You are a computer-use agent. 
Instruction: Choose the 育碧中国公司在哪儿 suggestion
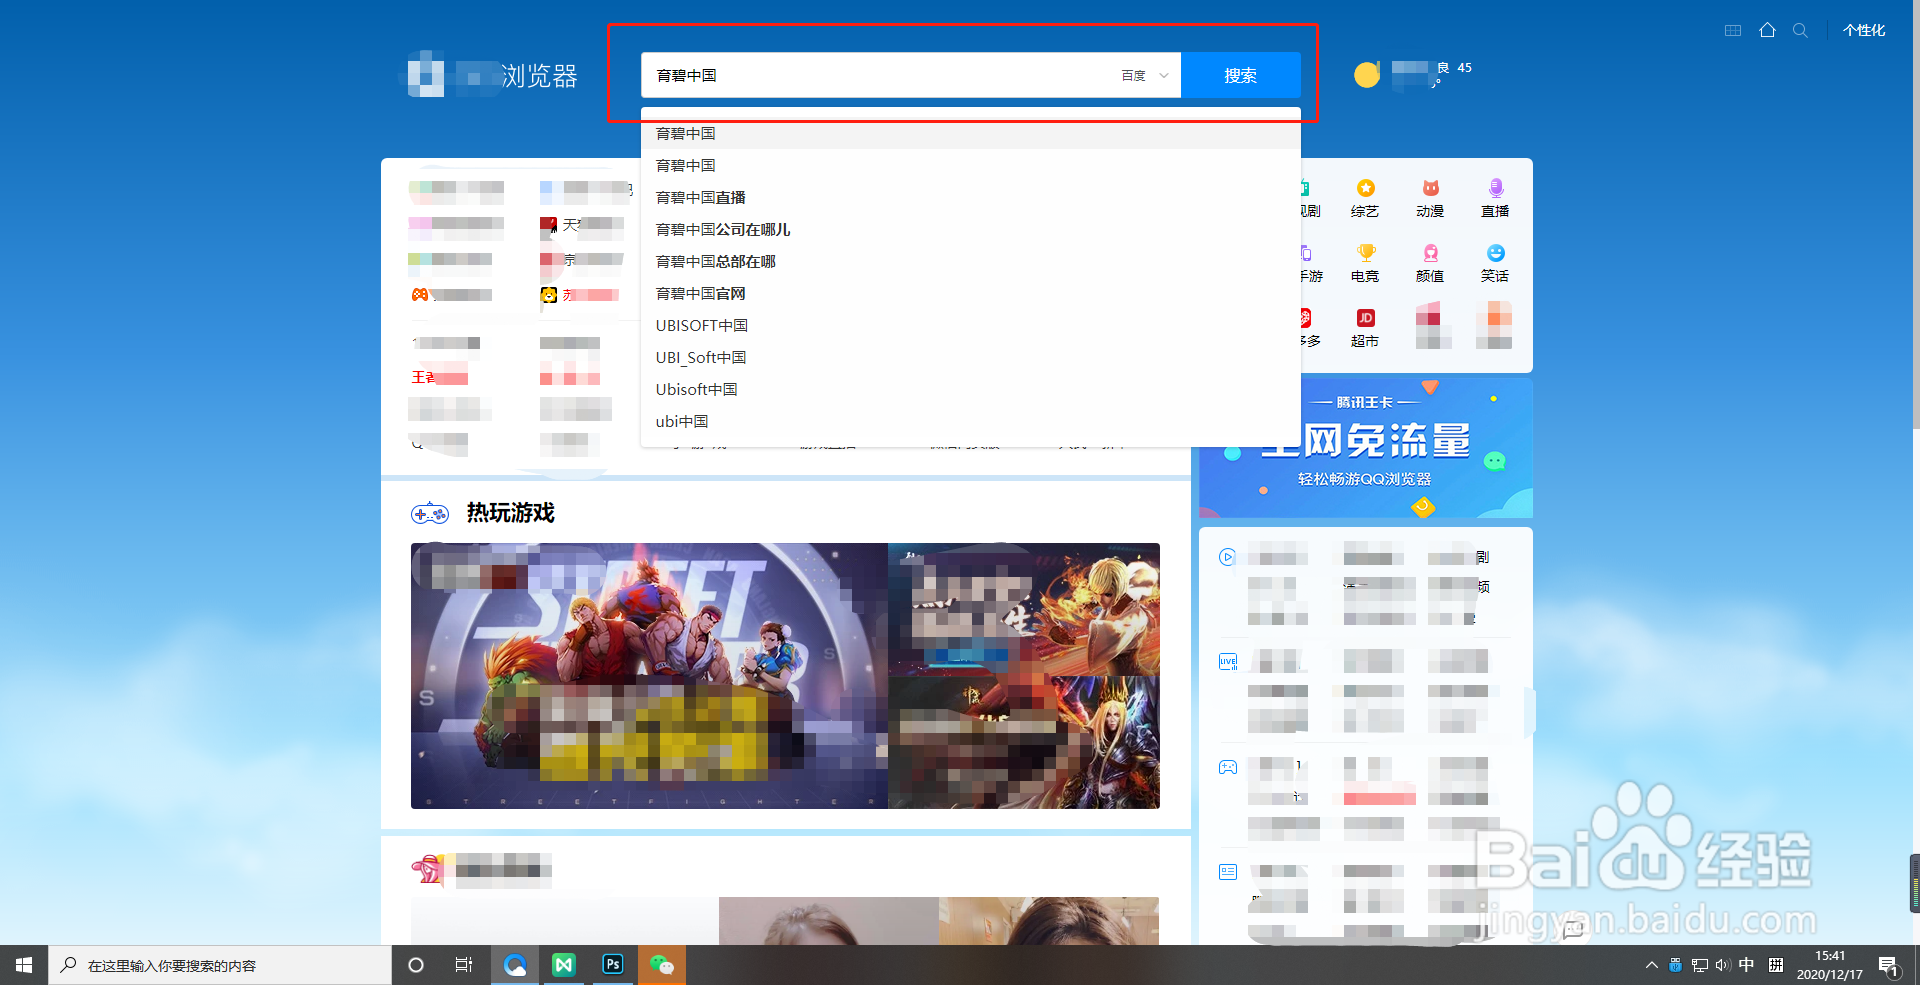(970, 230)
